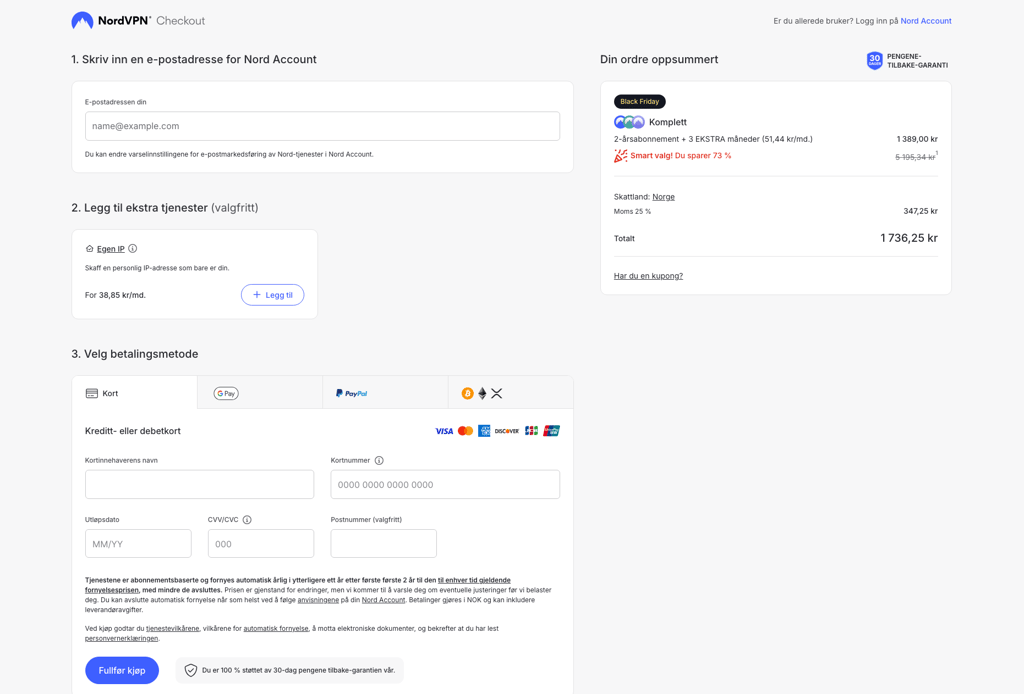Switch to the Google Pay payment tab
The image size is (1024, 694).
coord(260,393)
